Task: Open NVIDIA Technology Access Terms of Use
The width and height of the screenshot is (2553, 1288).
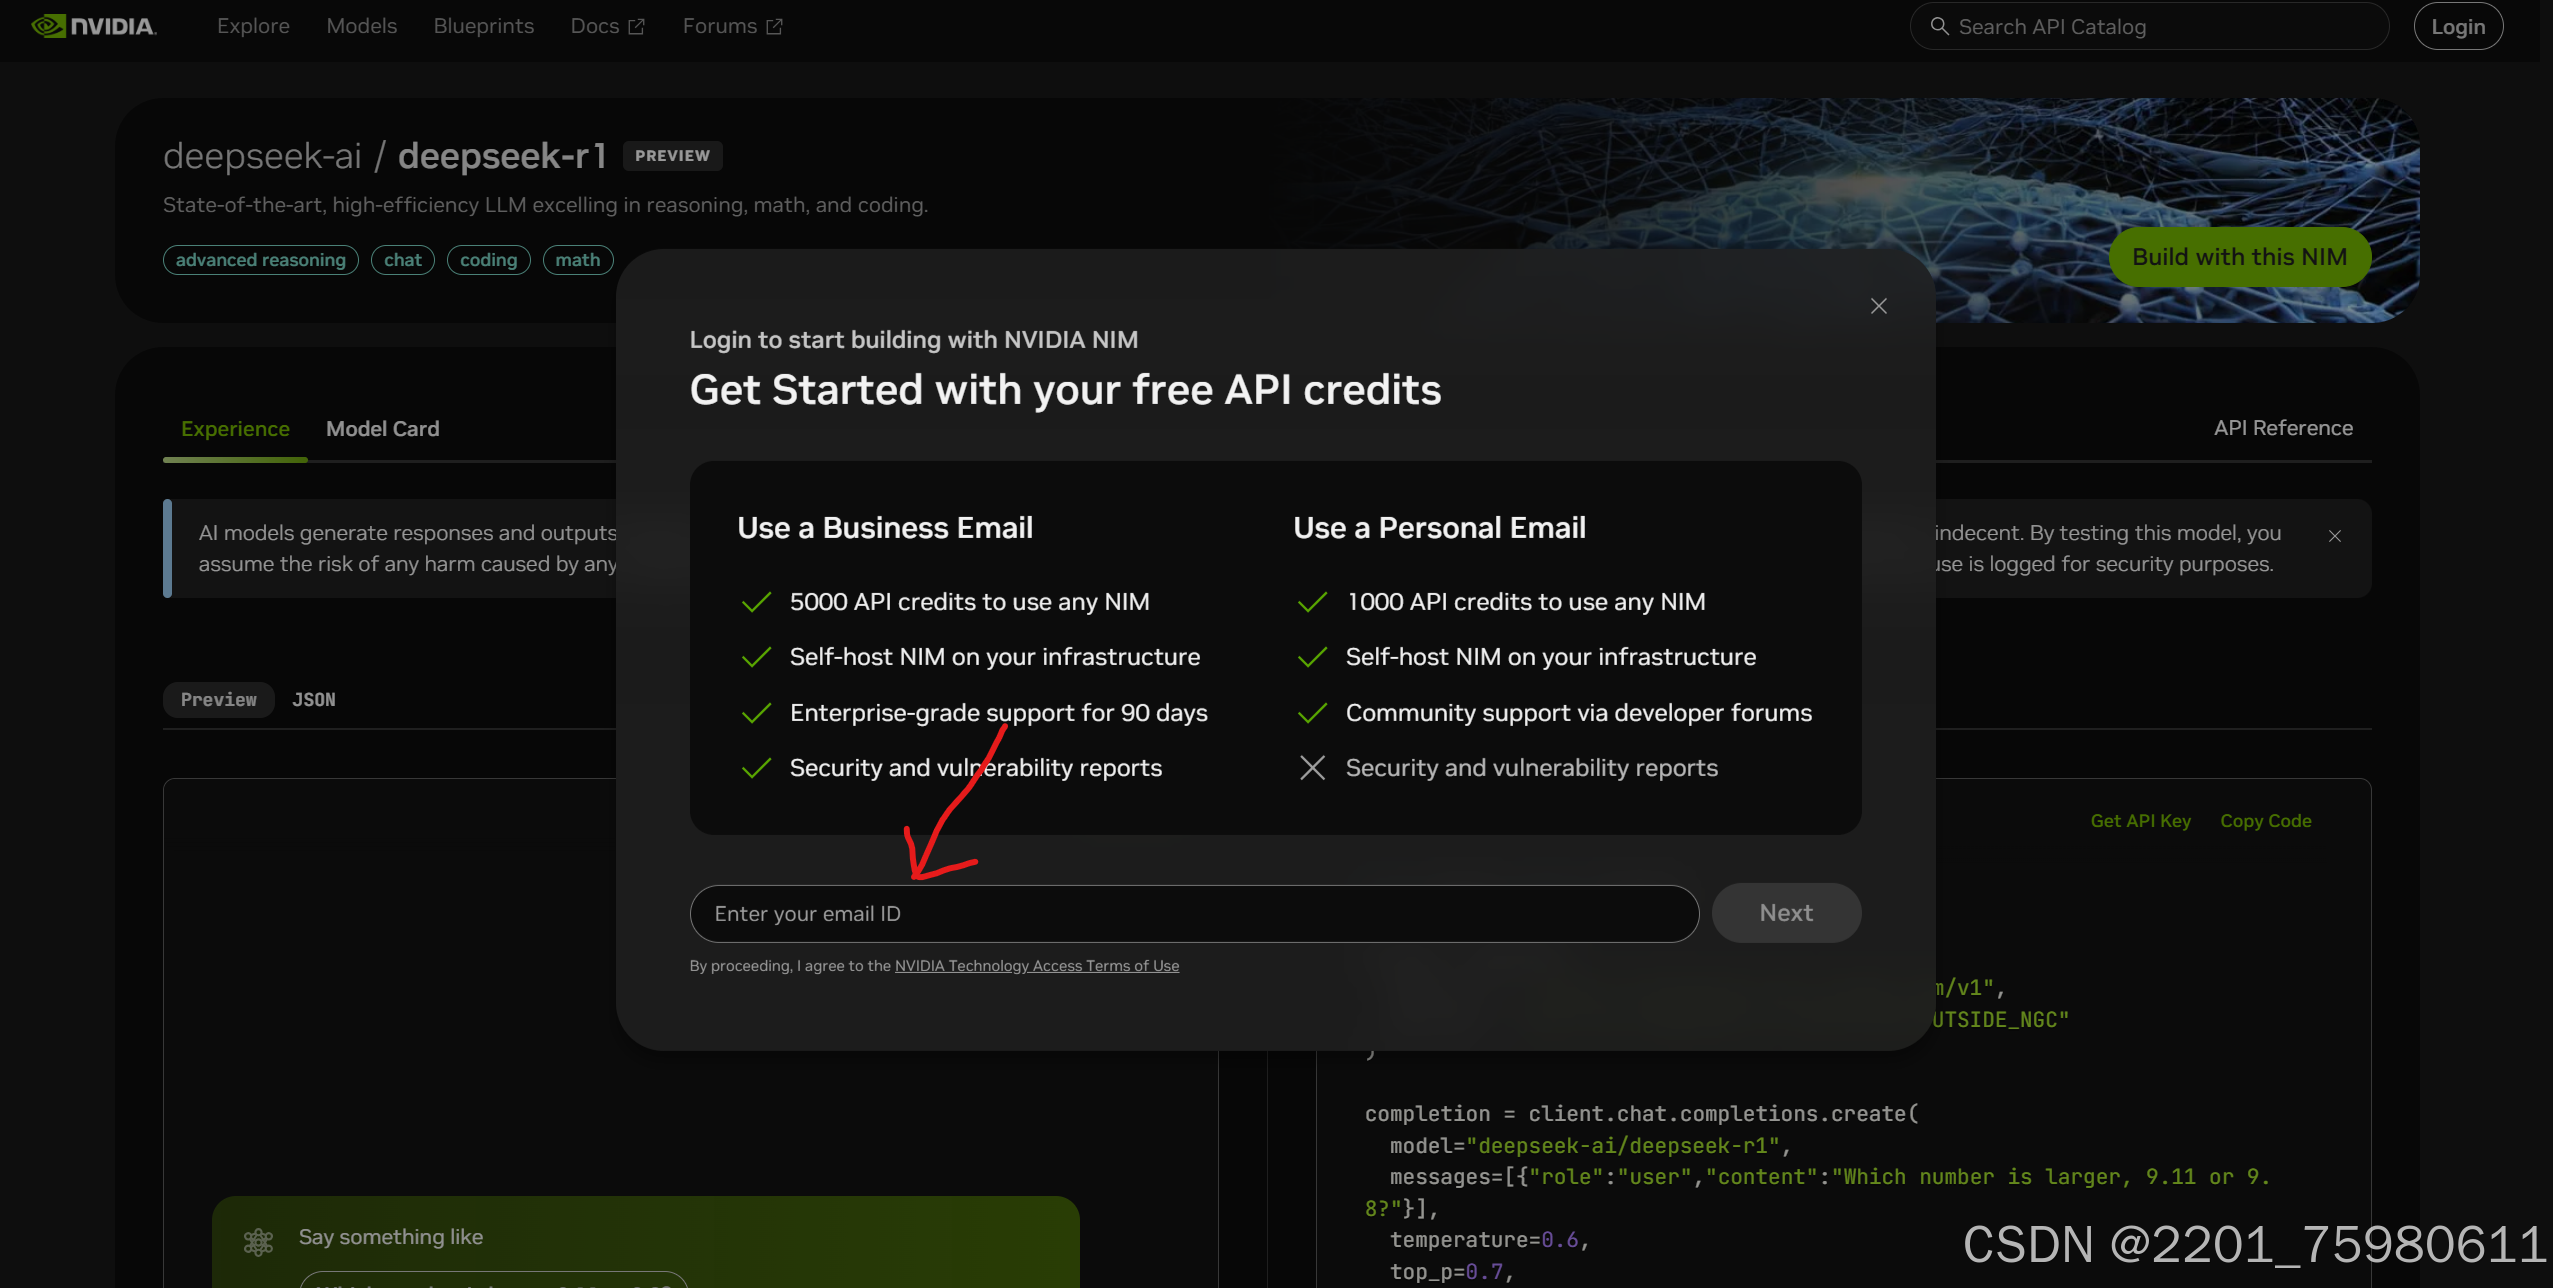Action: point(1036,966)
